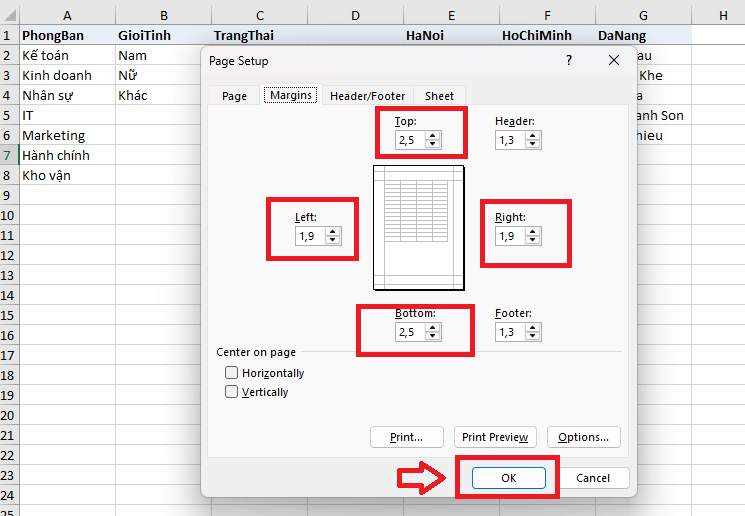Select cell Khác in column B

pos(158,95)
